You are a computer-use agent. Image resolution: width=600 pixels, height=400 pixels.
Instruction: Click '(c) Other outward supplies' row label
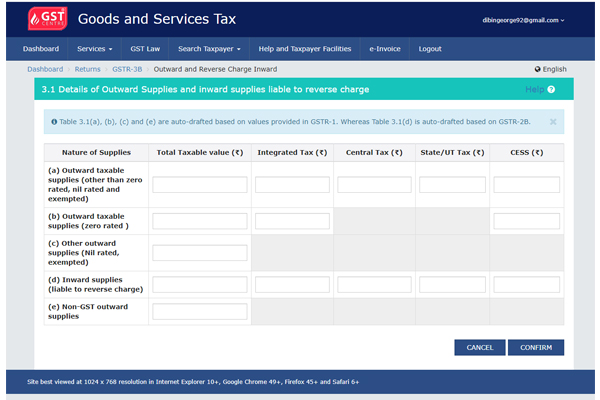84,253
